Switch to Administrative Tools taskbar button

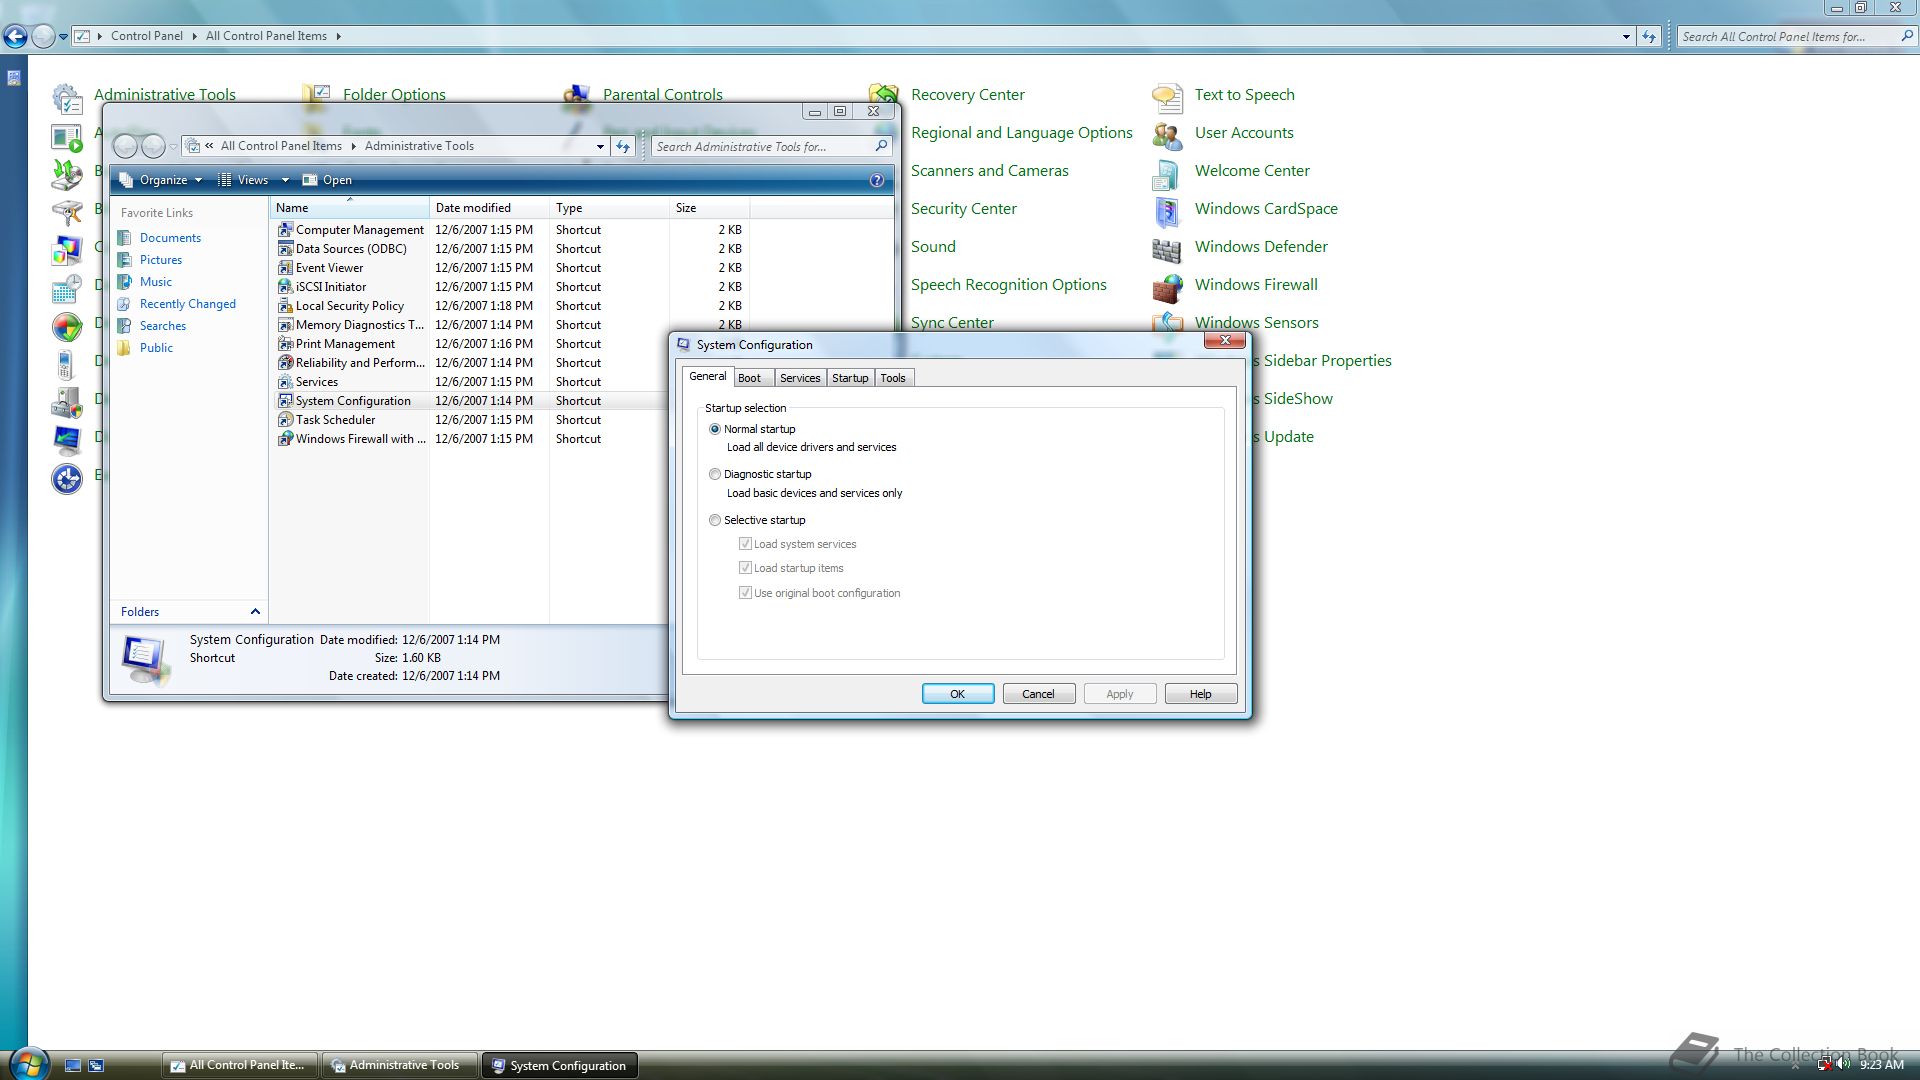click(398, 1066)
